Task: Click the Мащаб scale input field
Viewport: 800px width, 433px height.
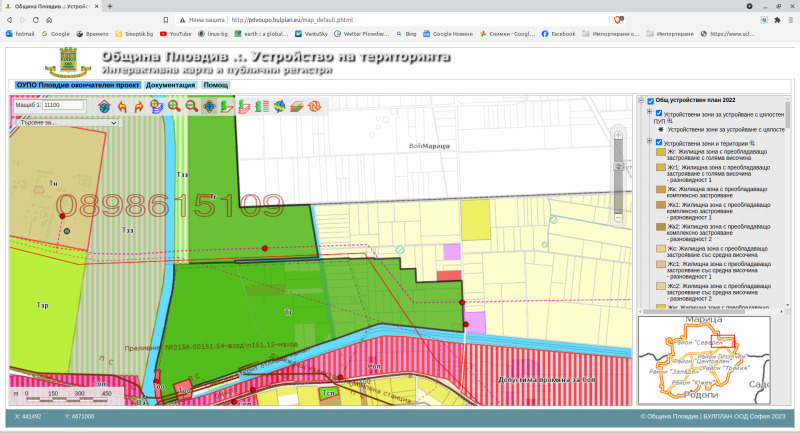Action: click(65, 104)
